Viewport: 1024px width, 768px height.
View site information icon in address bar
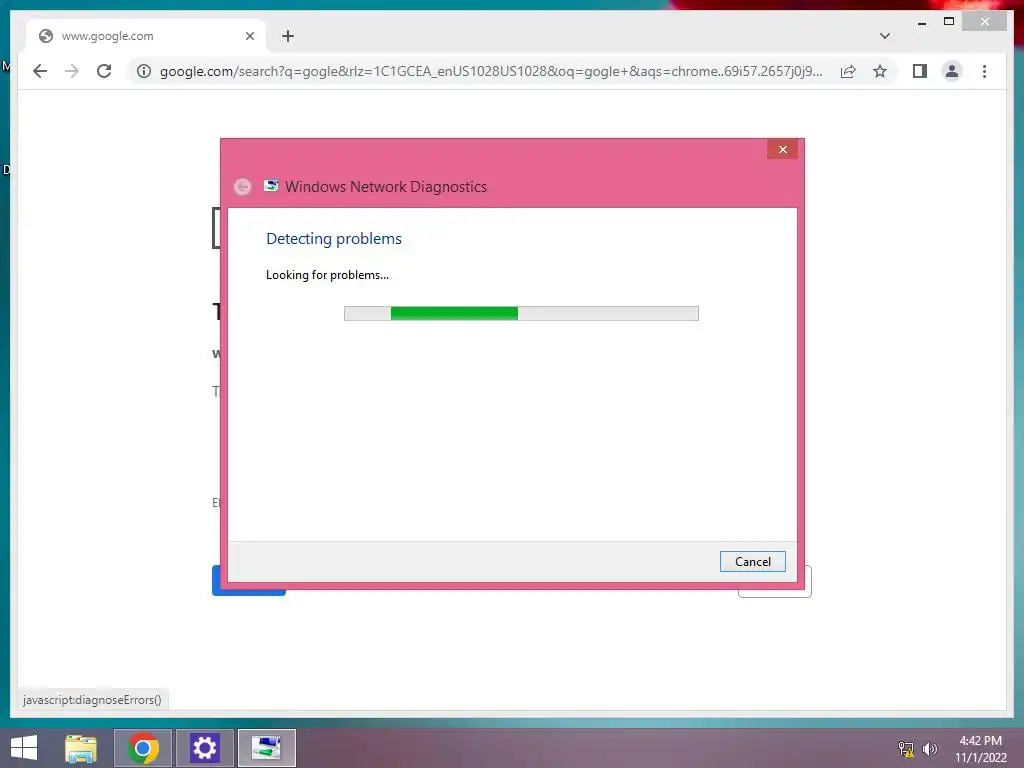(x=144, y=71)
